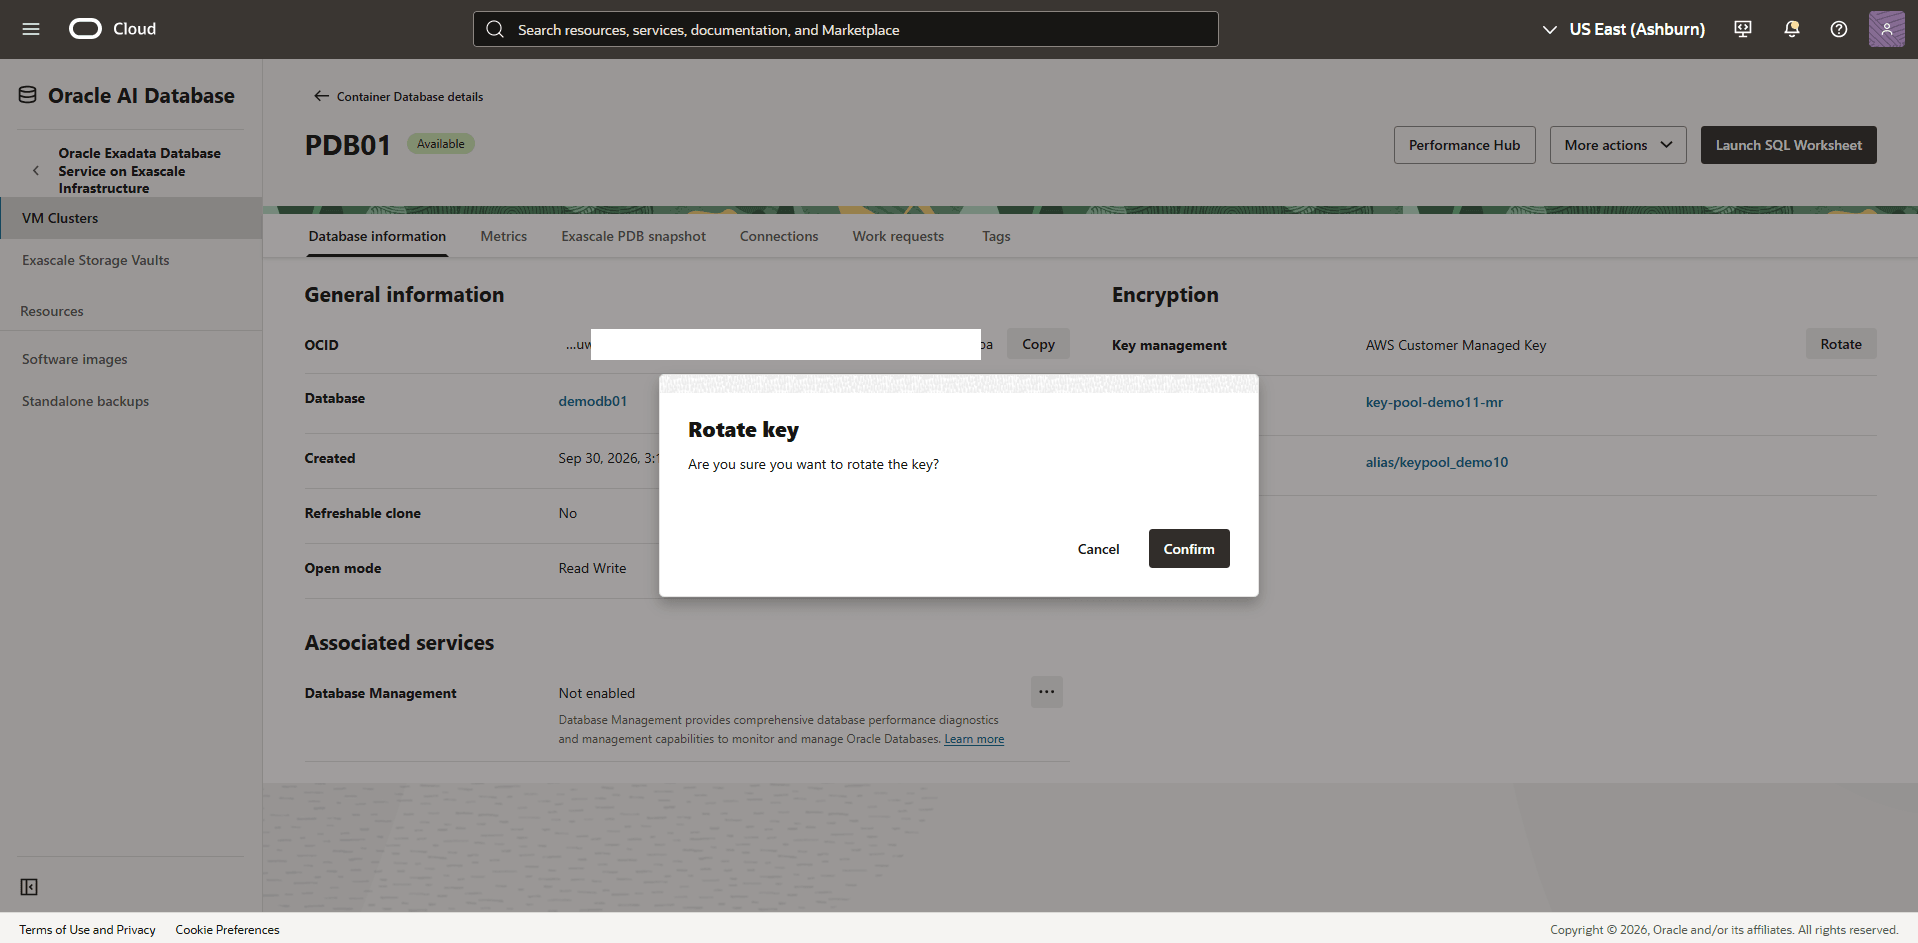The width and height of the screenshot is (1918, 943).
Task: Collapse the side navigation panel
Action: (29, 887)
